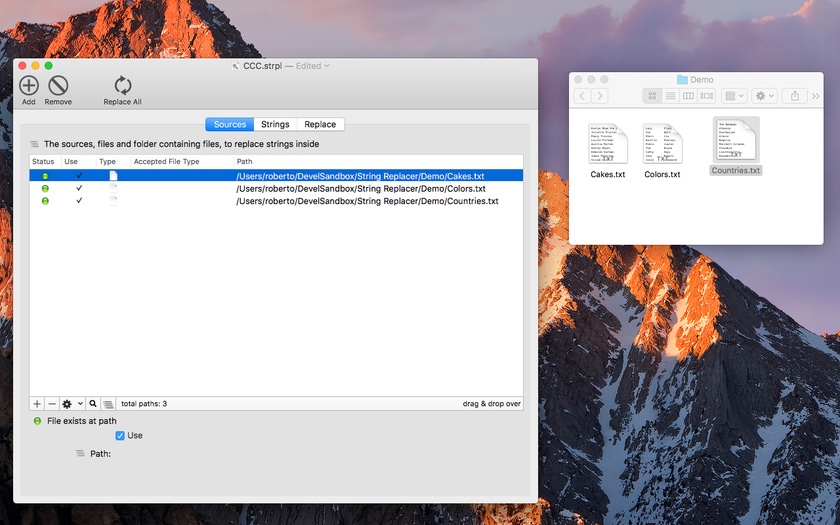Click the Remove toolbar icon
Image resolution: width=840 pixels, height=525 pixels.
click(x=58, y=87)
